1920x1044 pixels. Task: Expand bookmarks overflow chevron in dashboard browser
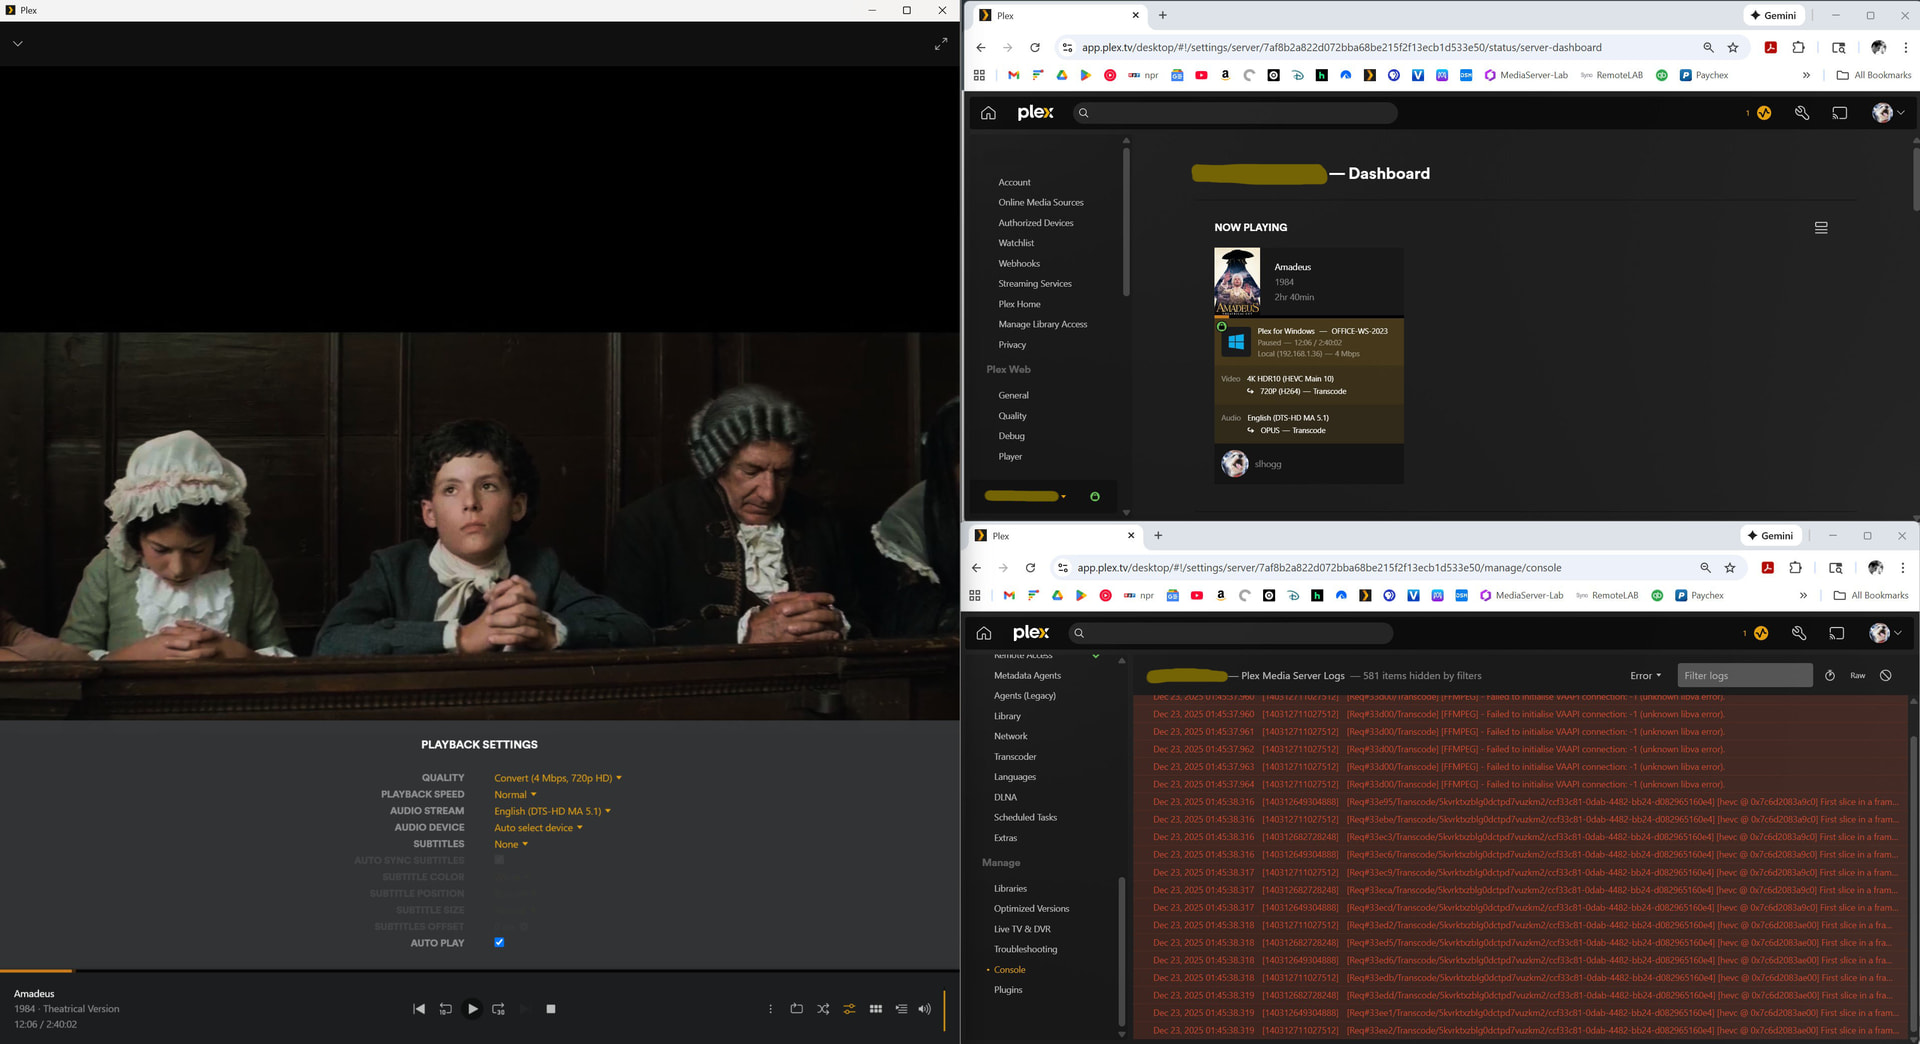click(x=1806, y=75)
